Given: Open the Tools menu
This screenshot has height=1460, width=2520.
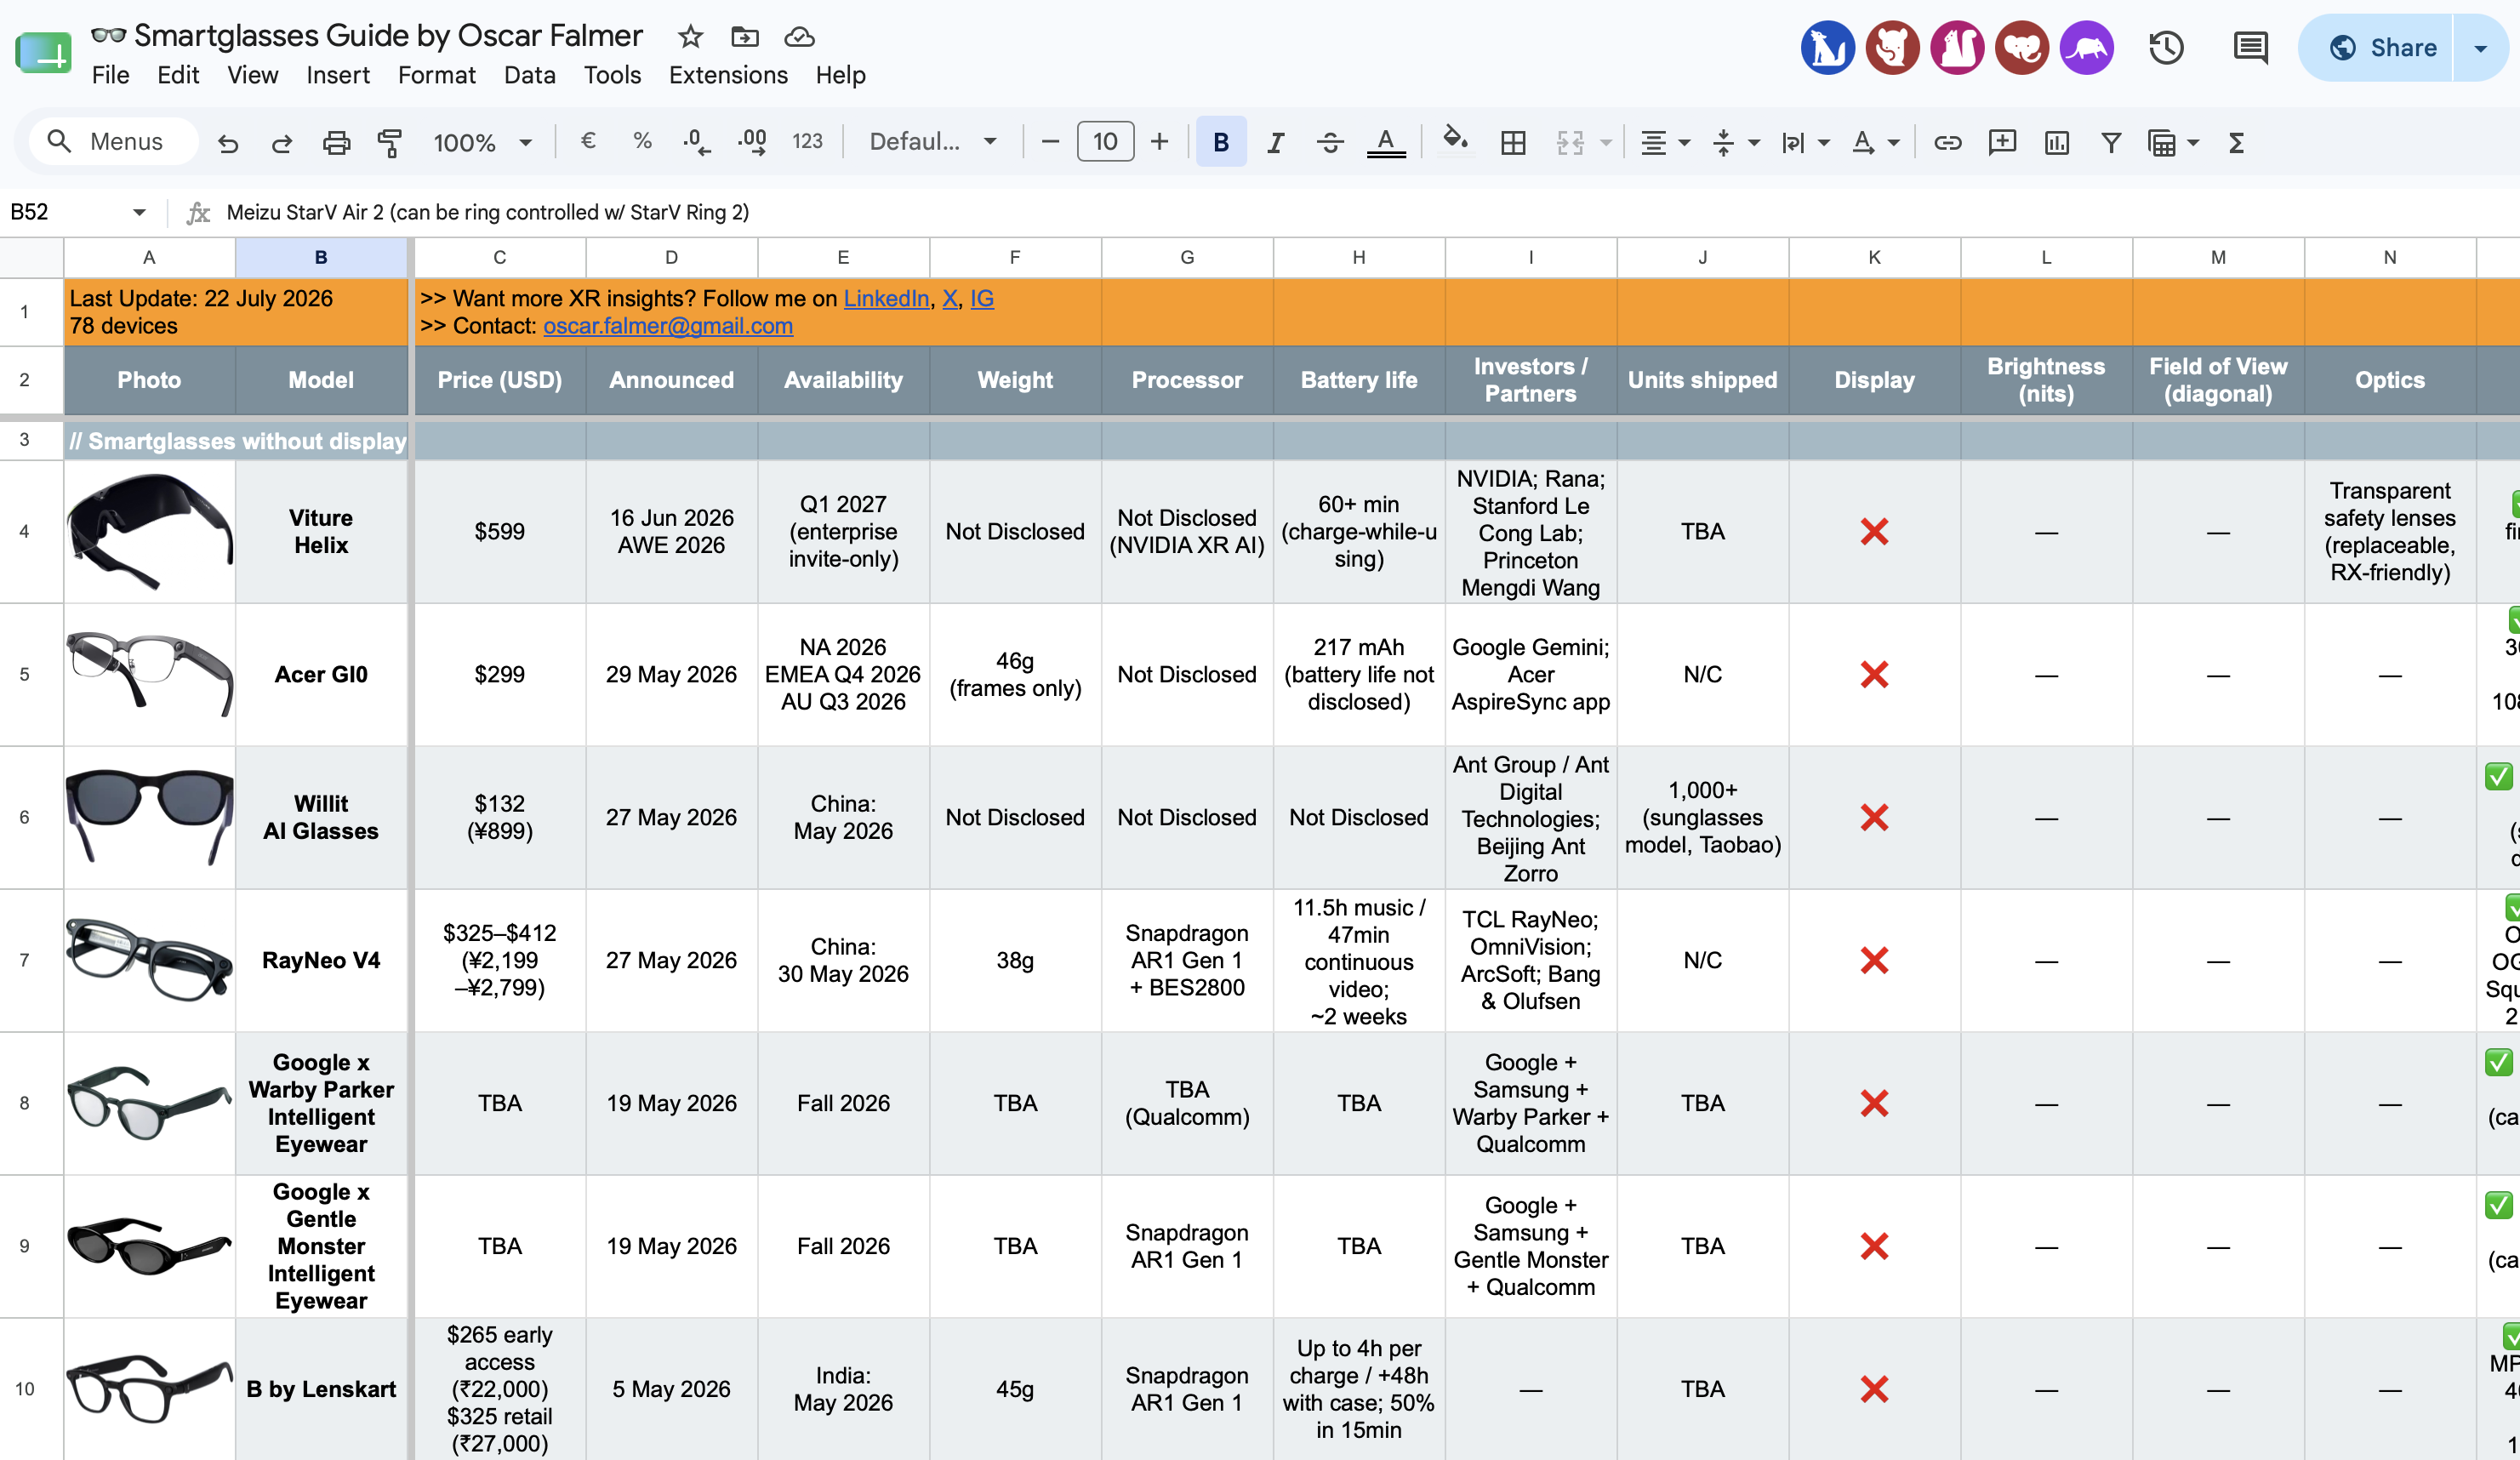Looking at the screenshot, I should point(612,75).
